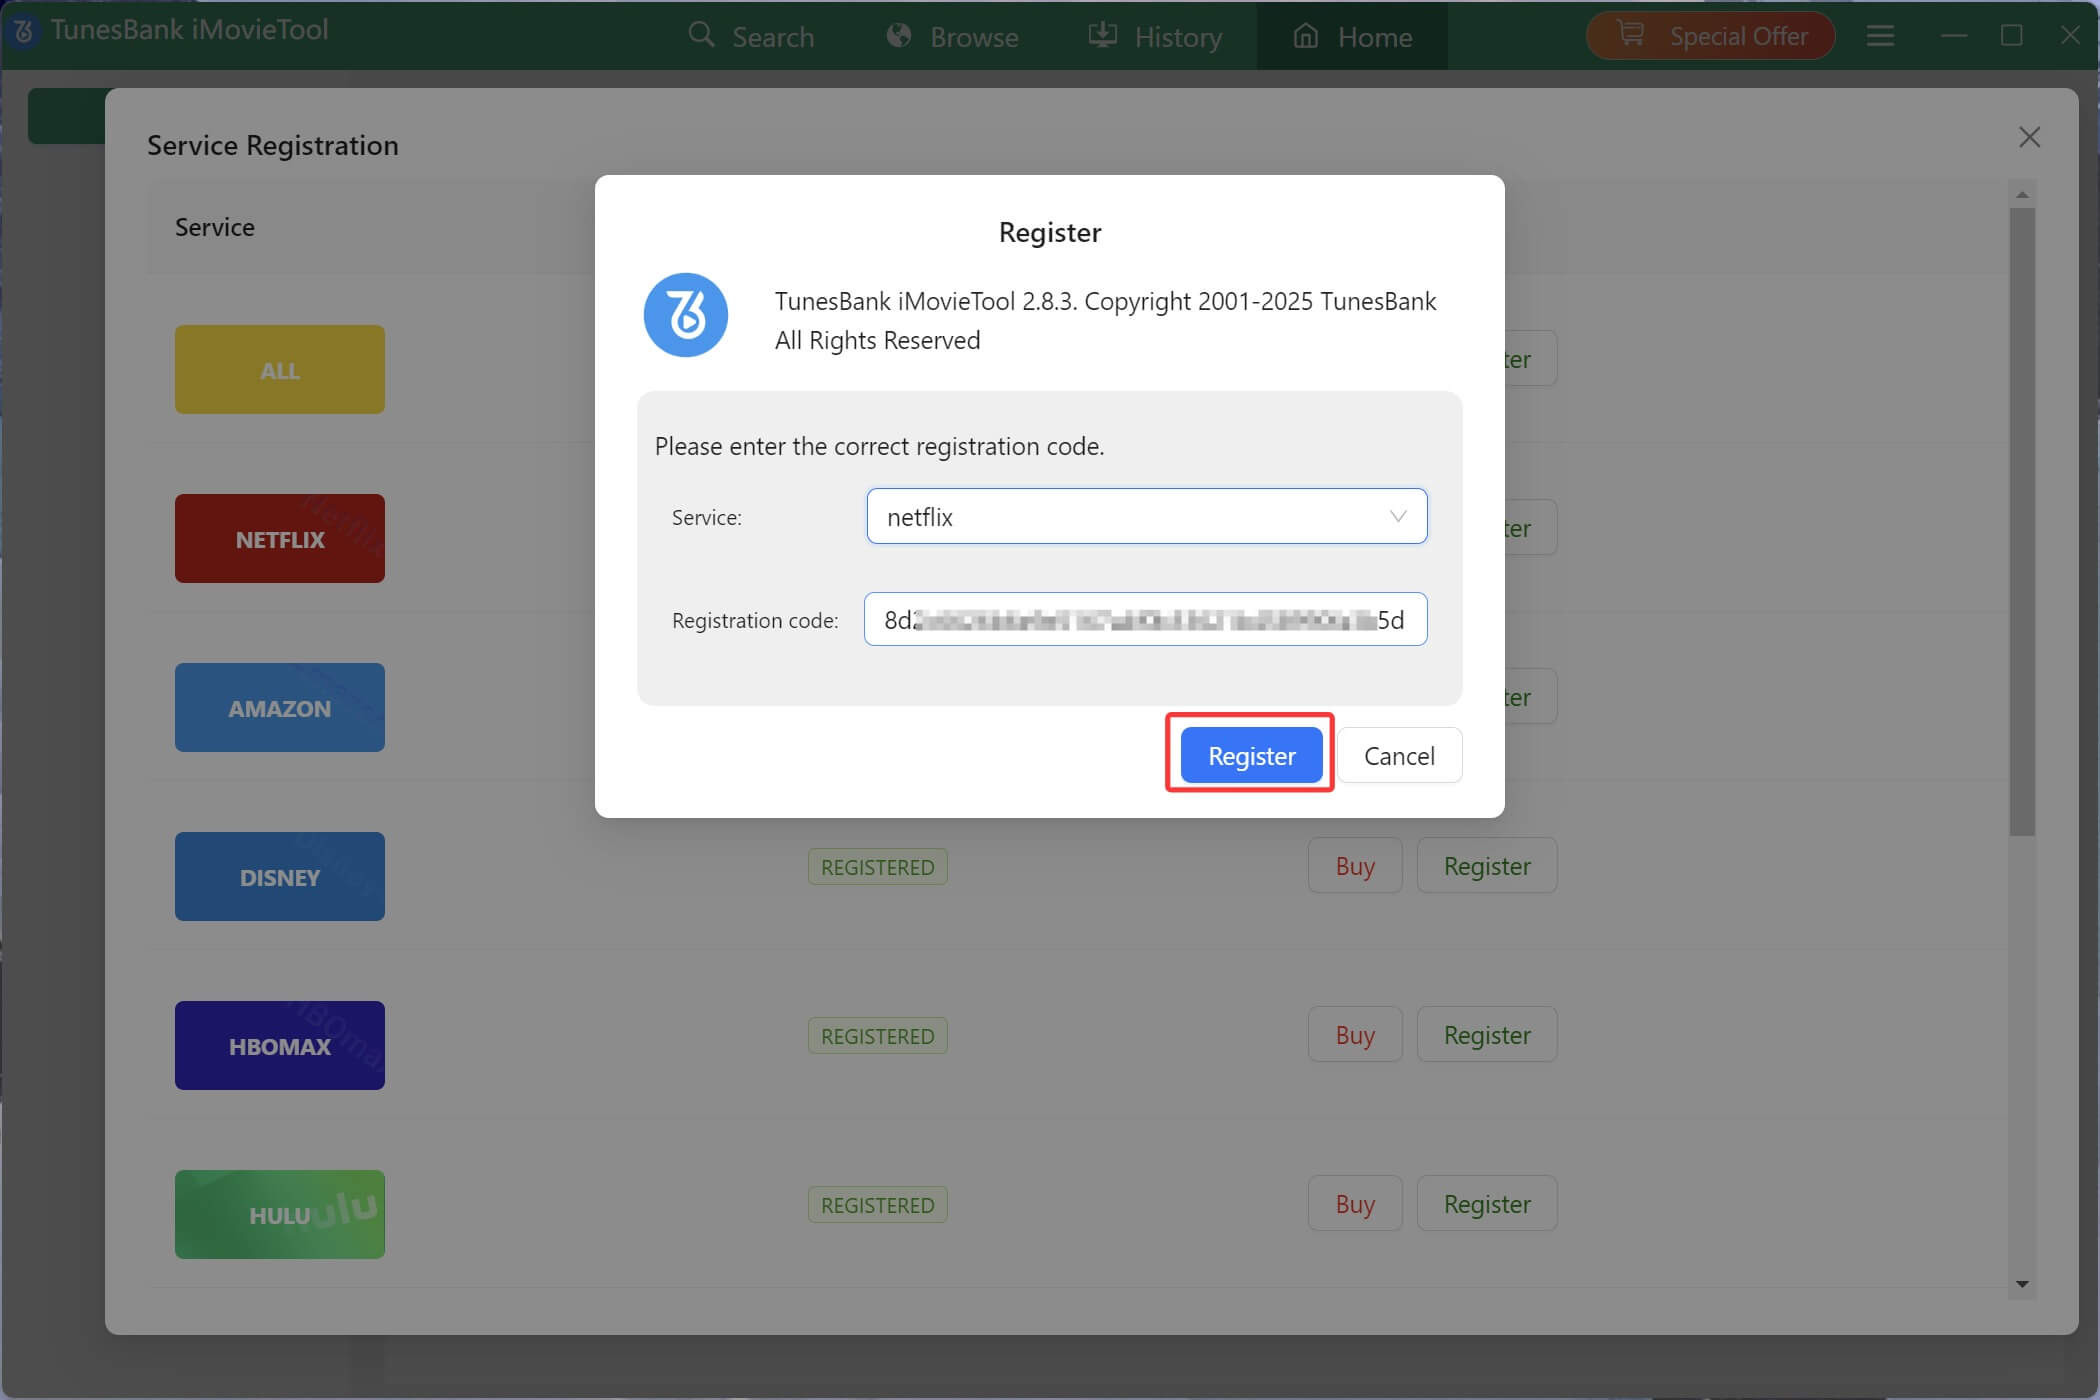This screenshot has width=2100, height=1400.
Task: Click the shopping cart icon on Special Offer
Action: 1630,33
